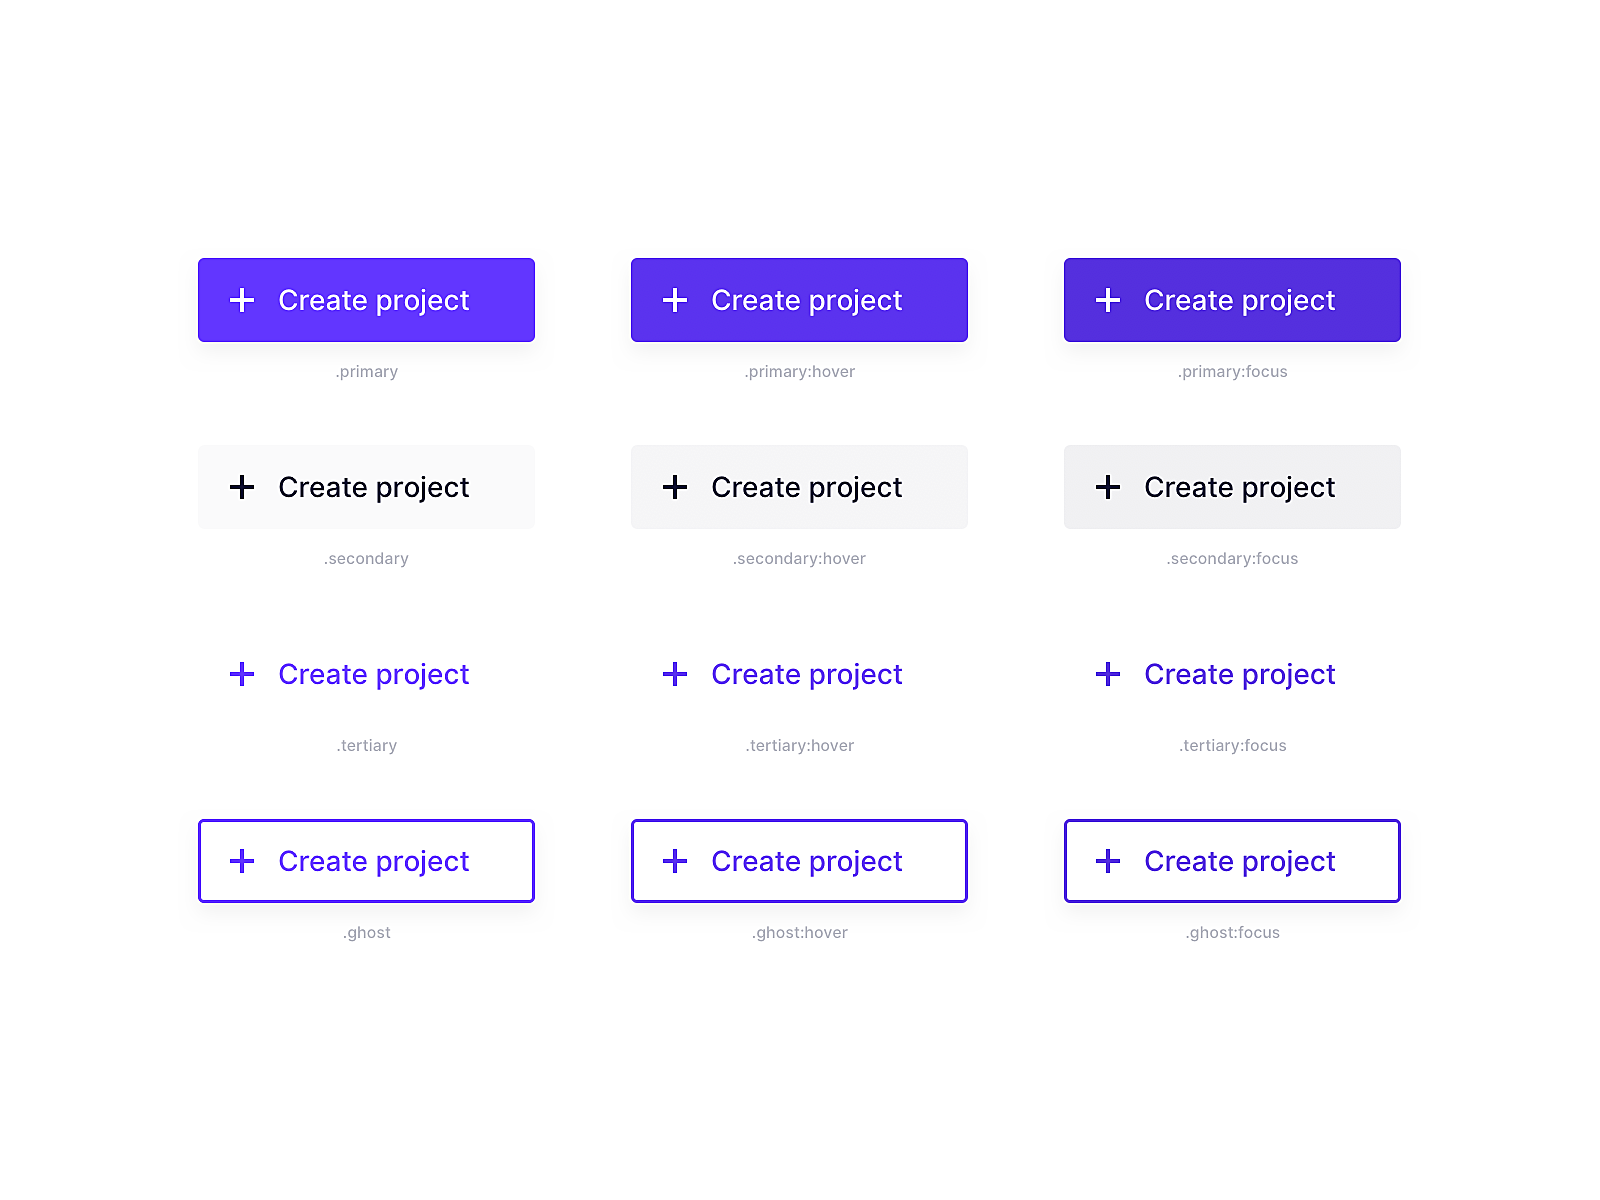Click the .tertiary:focus Create project text link
The height and width of the screenshot is (1200, 1600).
click(x=1239, y=675)
